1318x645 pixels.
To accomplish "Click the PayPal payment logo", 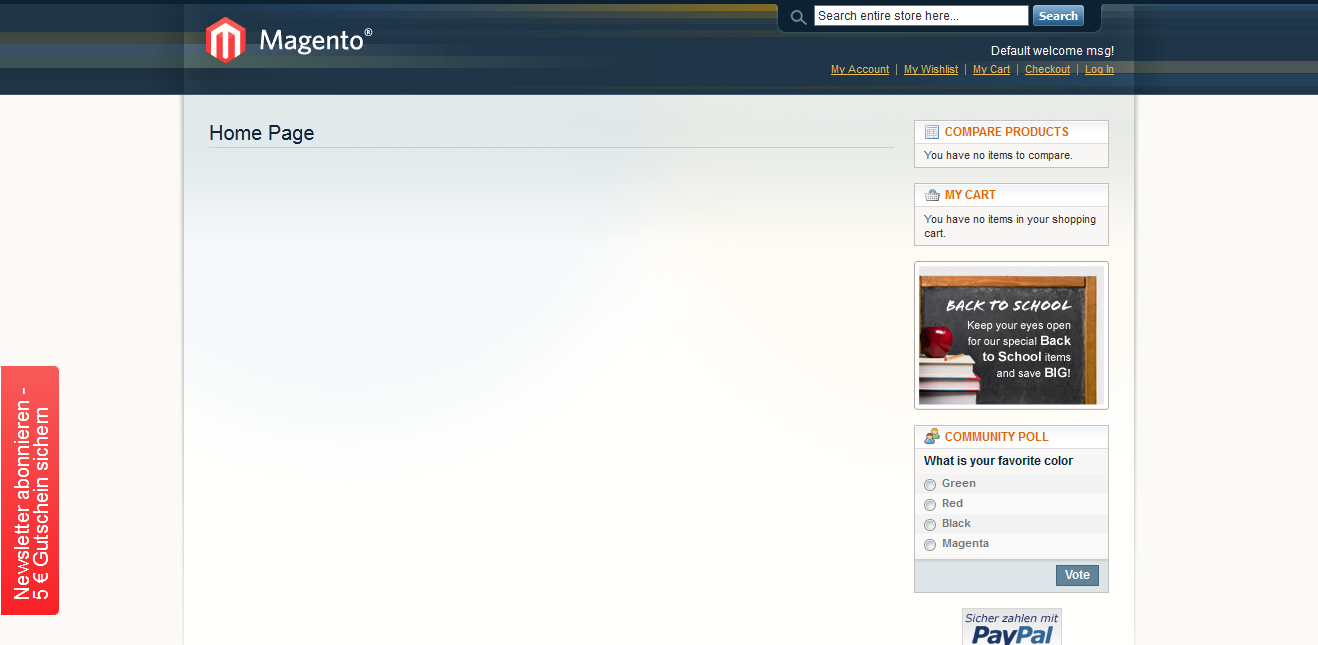I will click(x=1012, y=627).
